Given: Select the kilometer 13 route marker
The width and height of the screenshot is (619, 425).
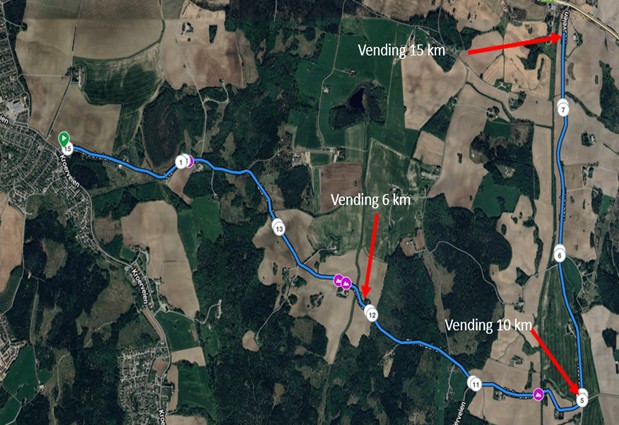Looking at the screenshot, I should pyautogui.click(x=279, y=229).
